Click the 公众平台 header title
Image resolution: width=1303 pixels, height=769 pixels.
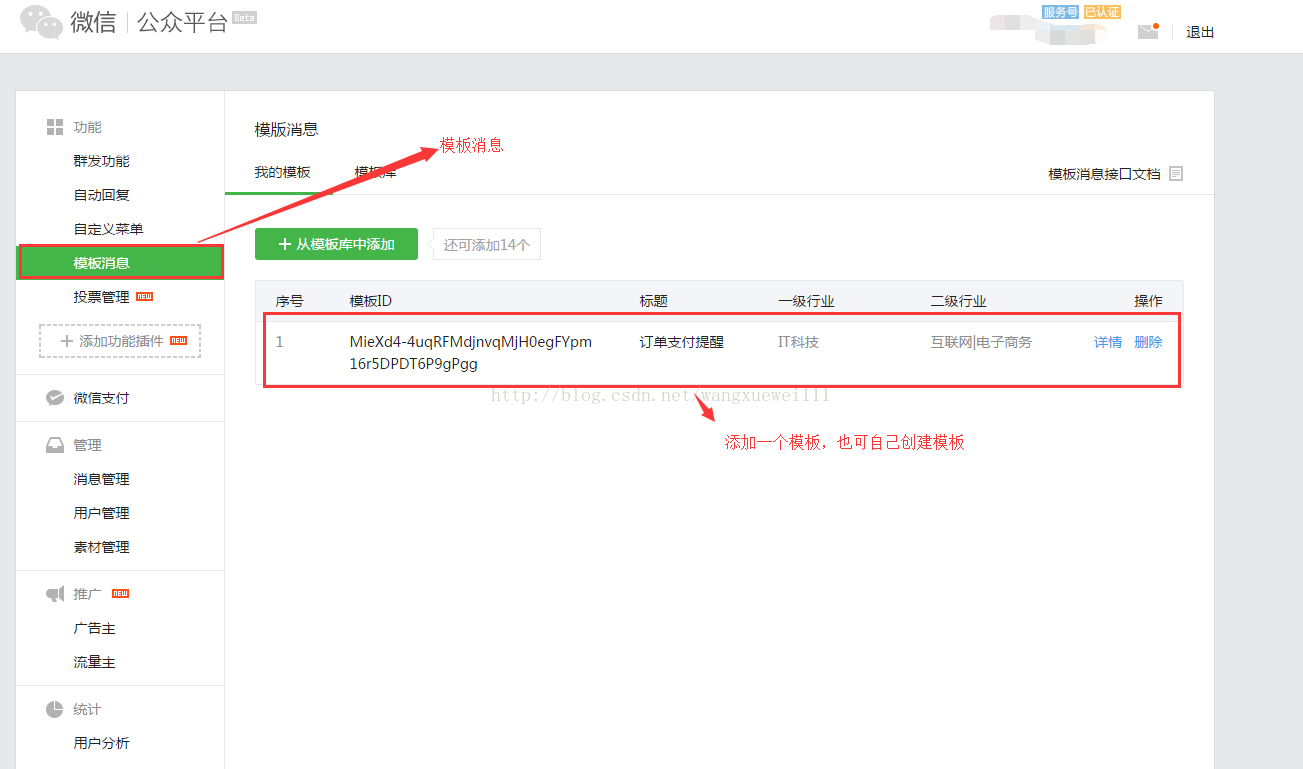182,22
